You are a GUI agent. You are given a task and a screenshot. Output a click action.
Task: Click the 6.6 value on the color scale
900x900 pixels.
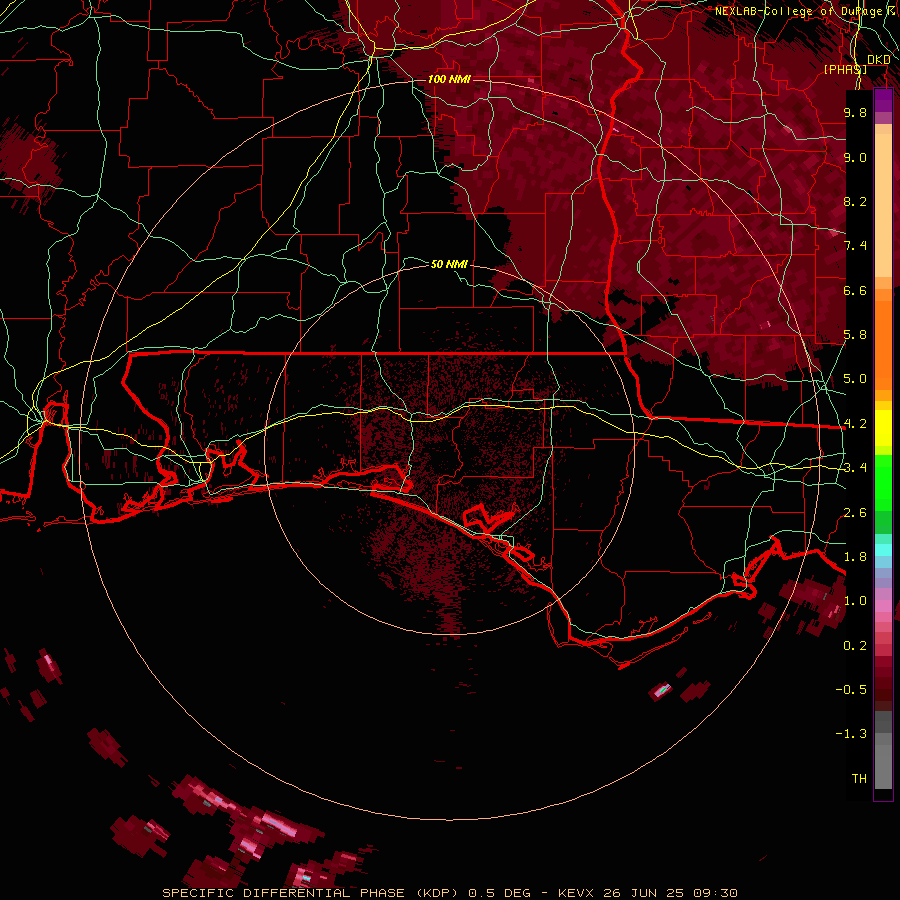pos(855,290)
